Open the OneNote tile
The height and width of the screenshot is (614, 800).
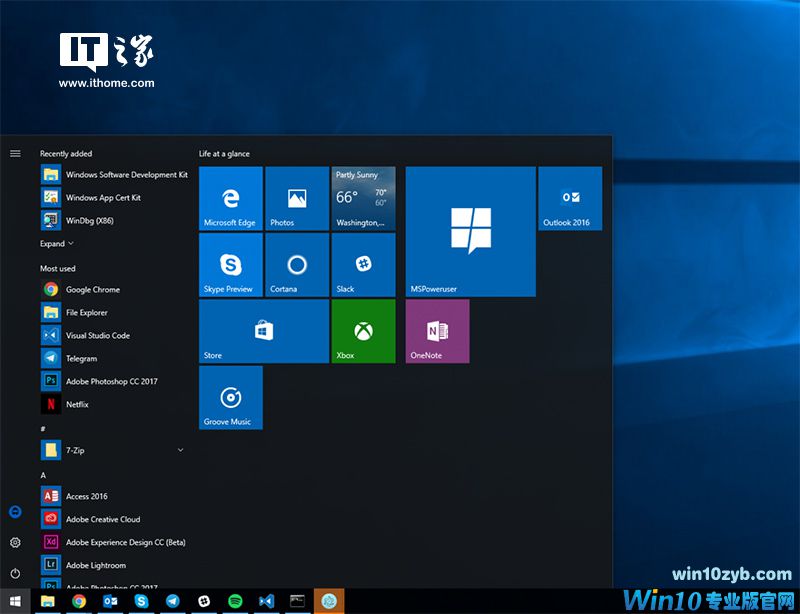tap(437, 331)
